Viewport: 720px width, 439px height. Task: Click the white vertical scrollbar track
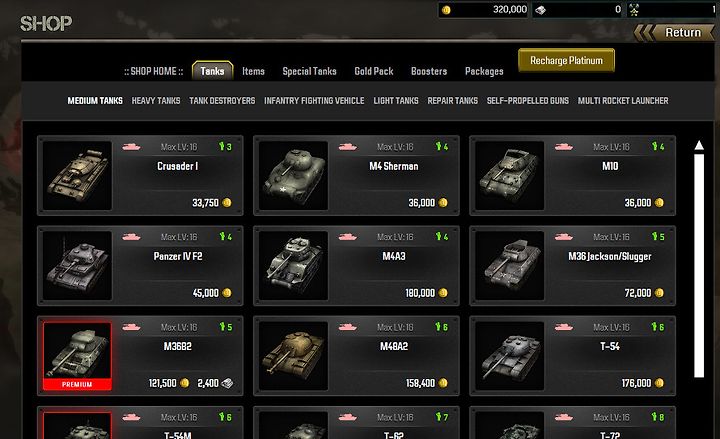699,265
